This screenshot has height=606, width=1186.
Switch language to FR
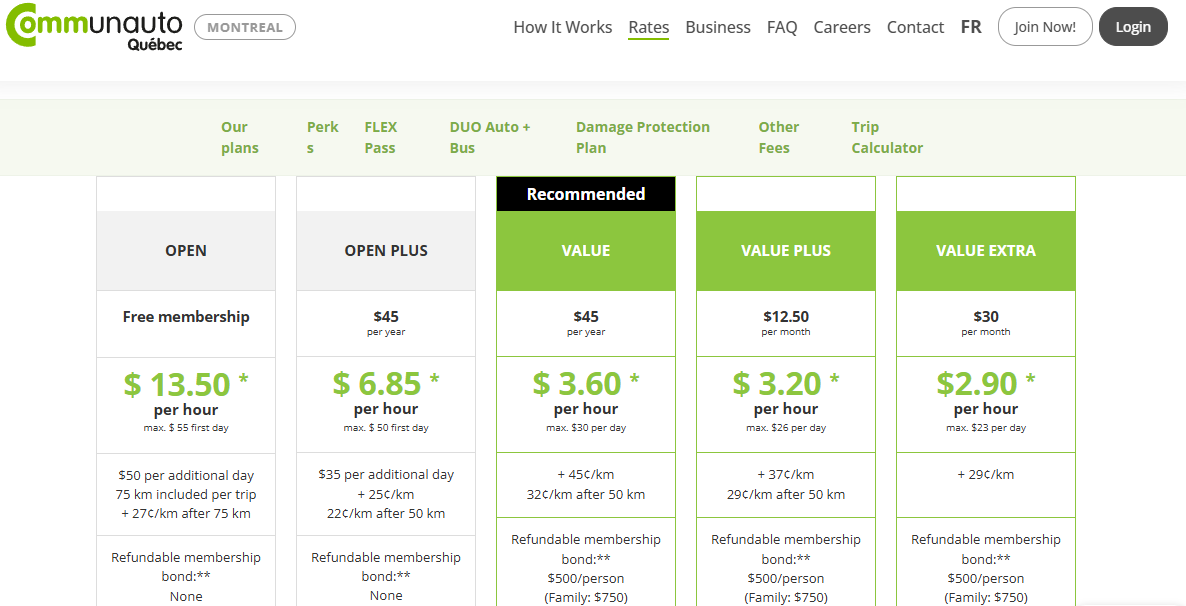pos(971,27)
